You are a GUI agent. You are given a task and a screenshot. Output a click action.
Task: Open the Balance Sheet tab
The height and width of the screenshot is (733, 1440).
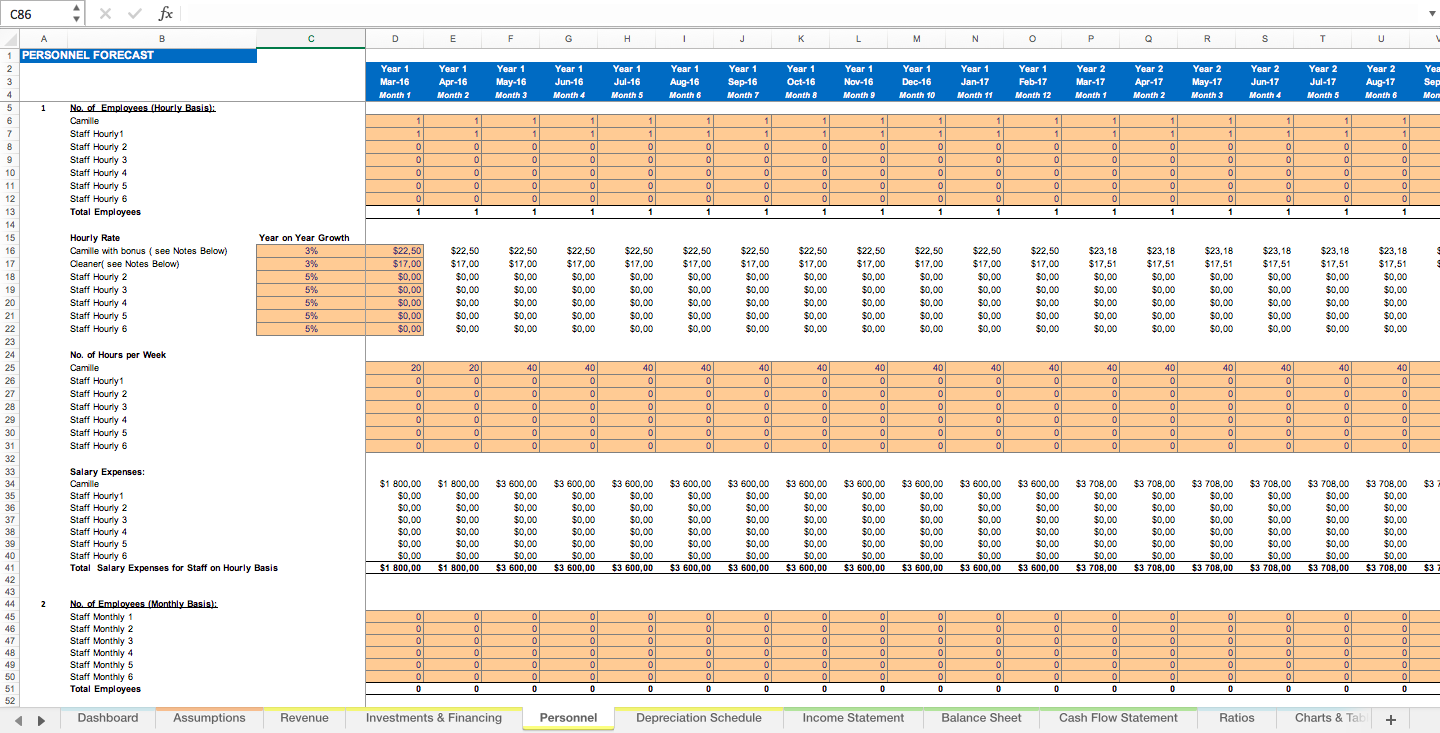point(980,718)
